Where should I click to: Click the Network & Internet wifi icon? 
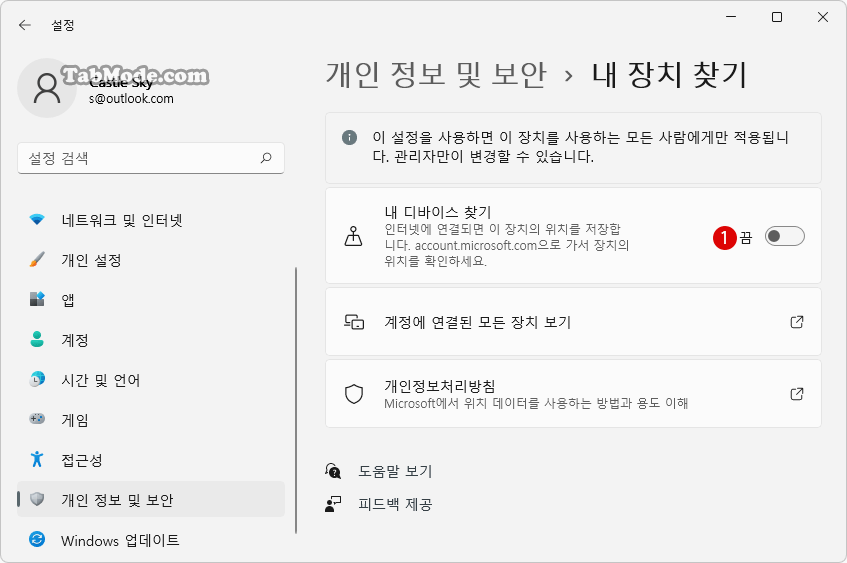point(37,219)
